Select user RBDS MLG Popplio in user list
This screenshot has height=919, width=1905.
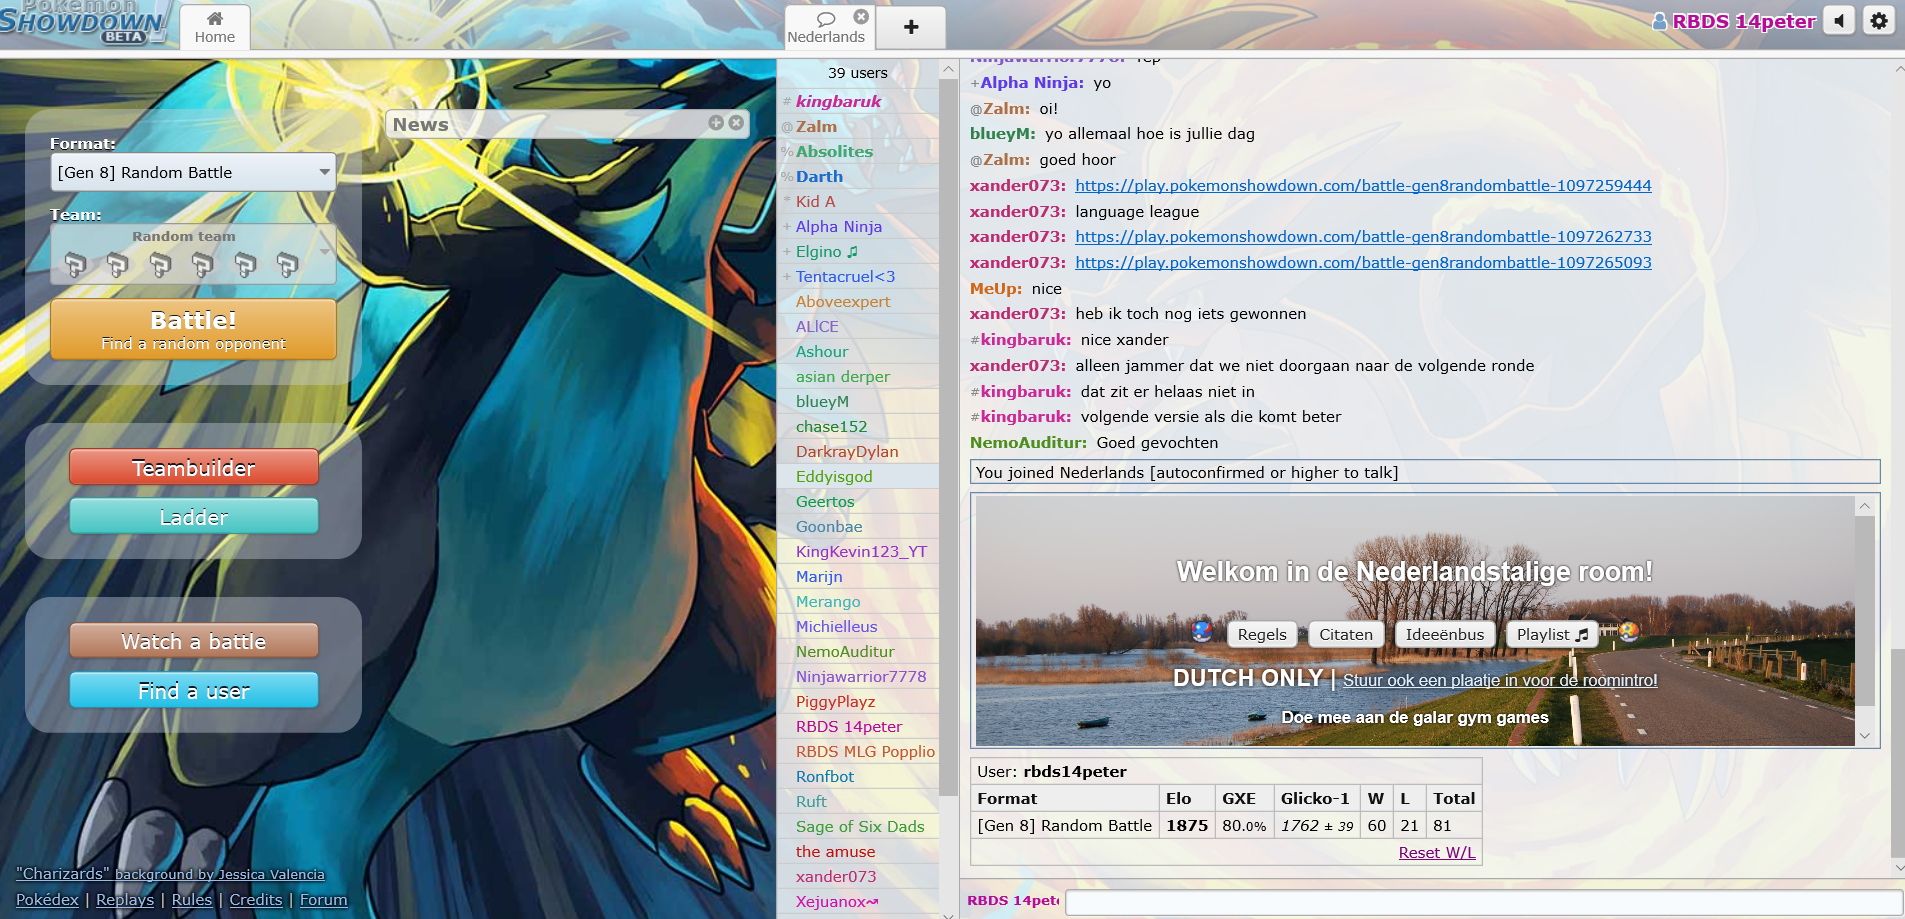coord(858,751)
